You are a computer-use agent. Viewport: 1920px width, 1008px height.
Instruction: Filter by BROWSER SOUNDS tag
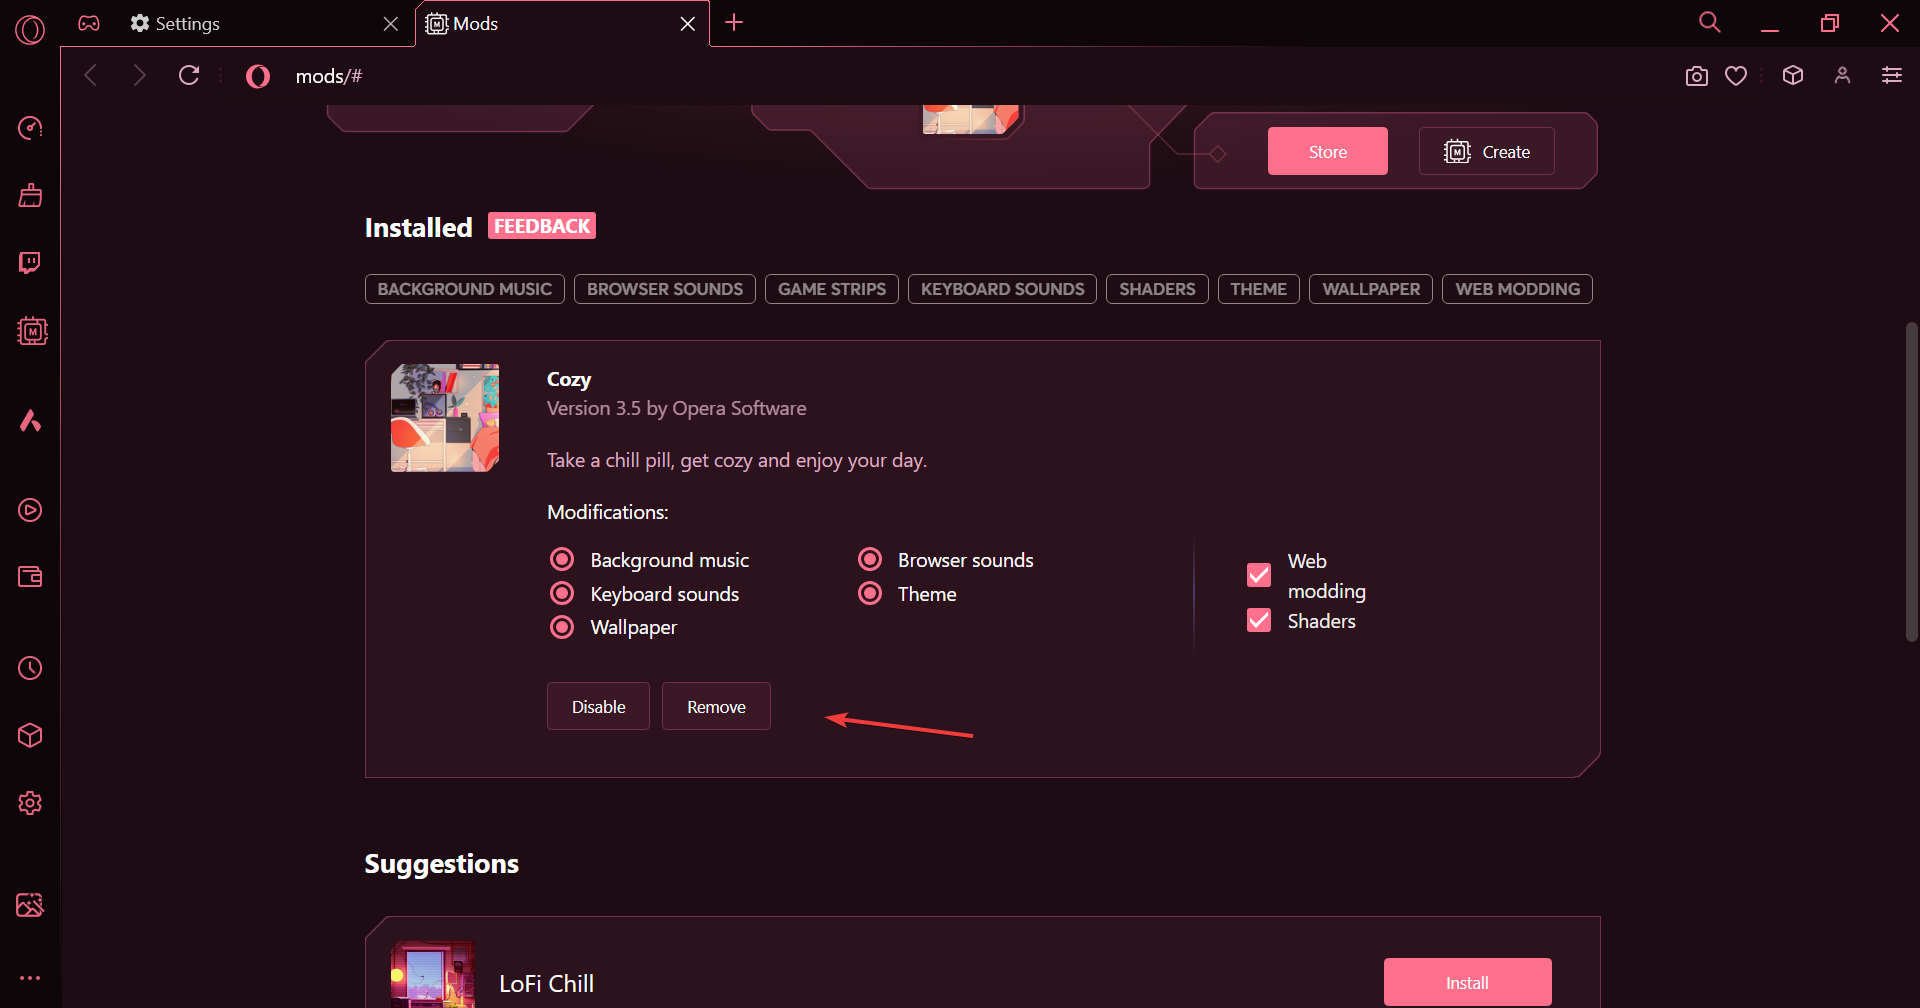(665, 289)
